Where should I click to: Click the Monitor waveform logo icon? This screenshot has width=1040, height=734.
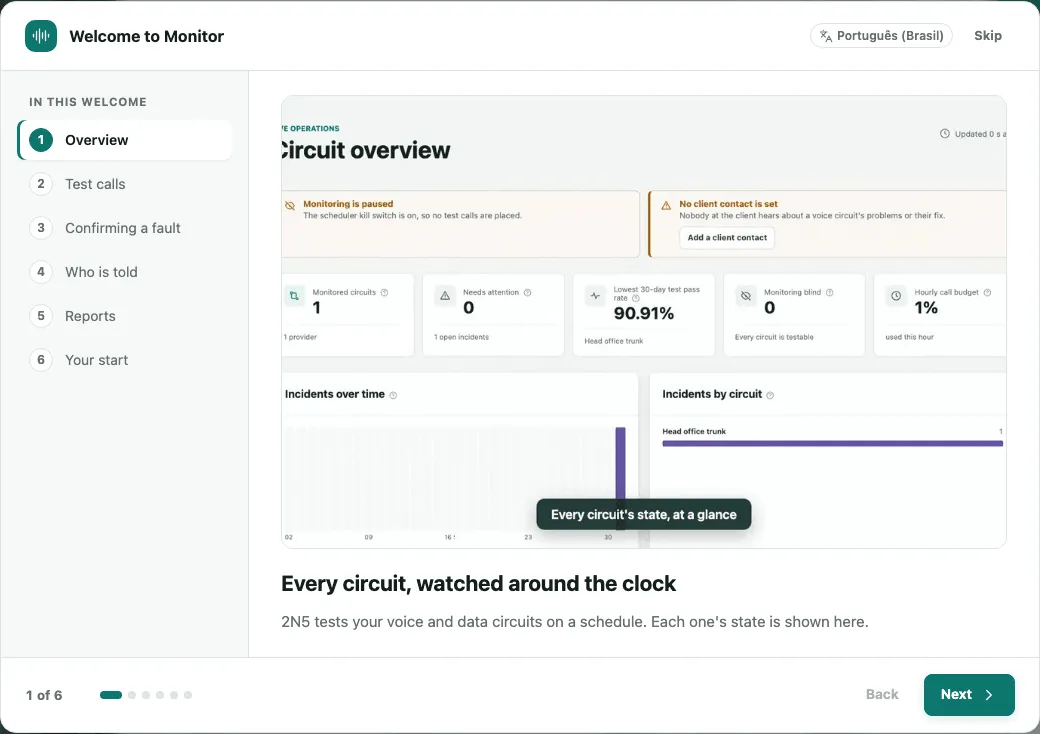[x=41, y=36]
